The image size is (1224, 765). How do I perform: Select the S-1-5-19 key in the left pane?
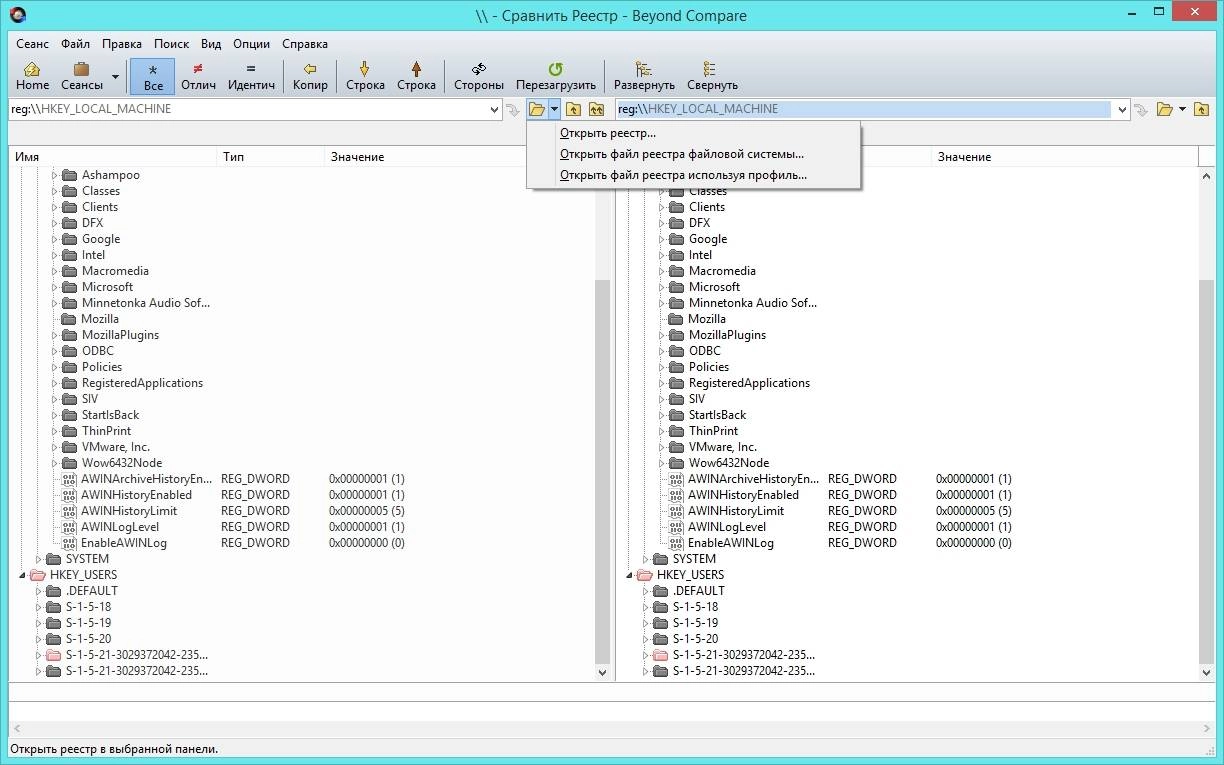click(x=89, y=623)
